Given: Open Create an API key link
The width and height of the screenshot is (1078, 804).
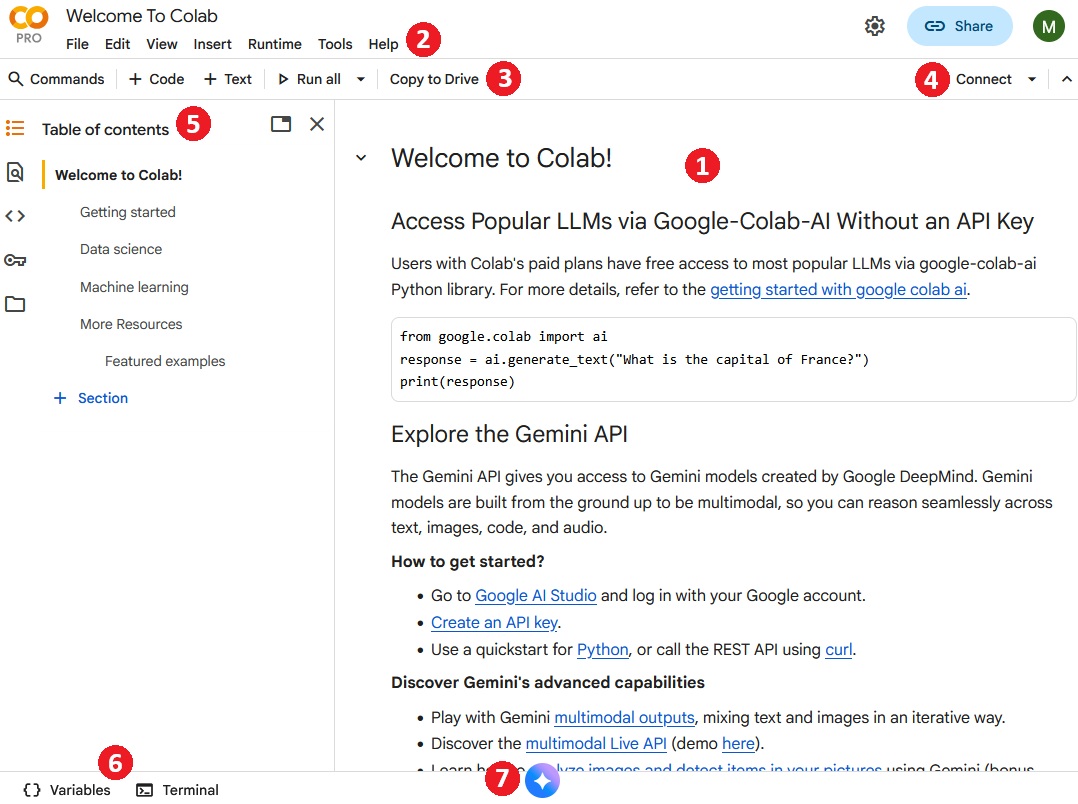Looking at the screenshot, I should click(494, 622).
